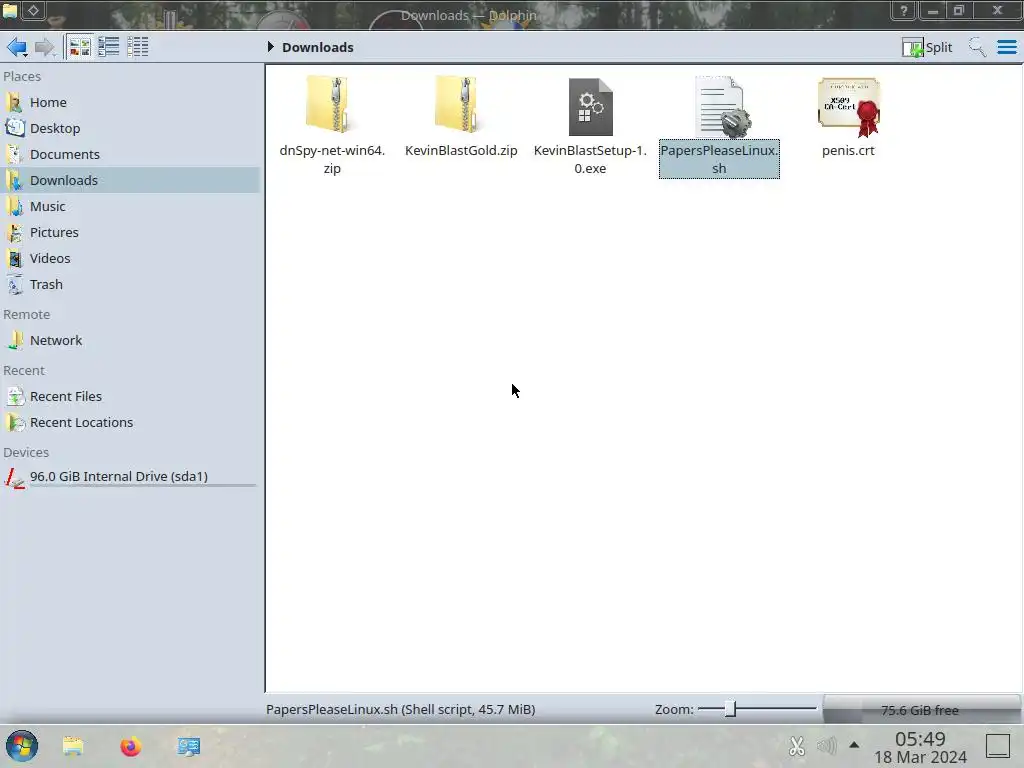The image size is (1024, 768).
Task: Select Downloads in Places sidebar
Action: (131, 180)
